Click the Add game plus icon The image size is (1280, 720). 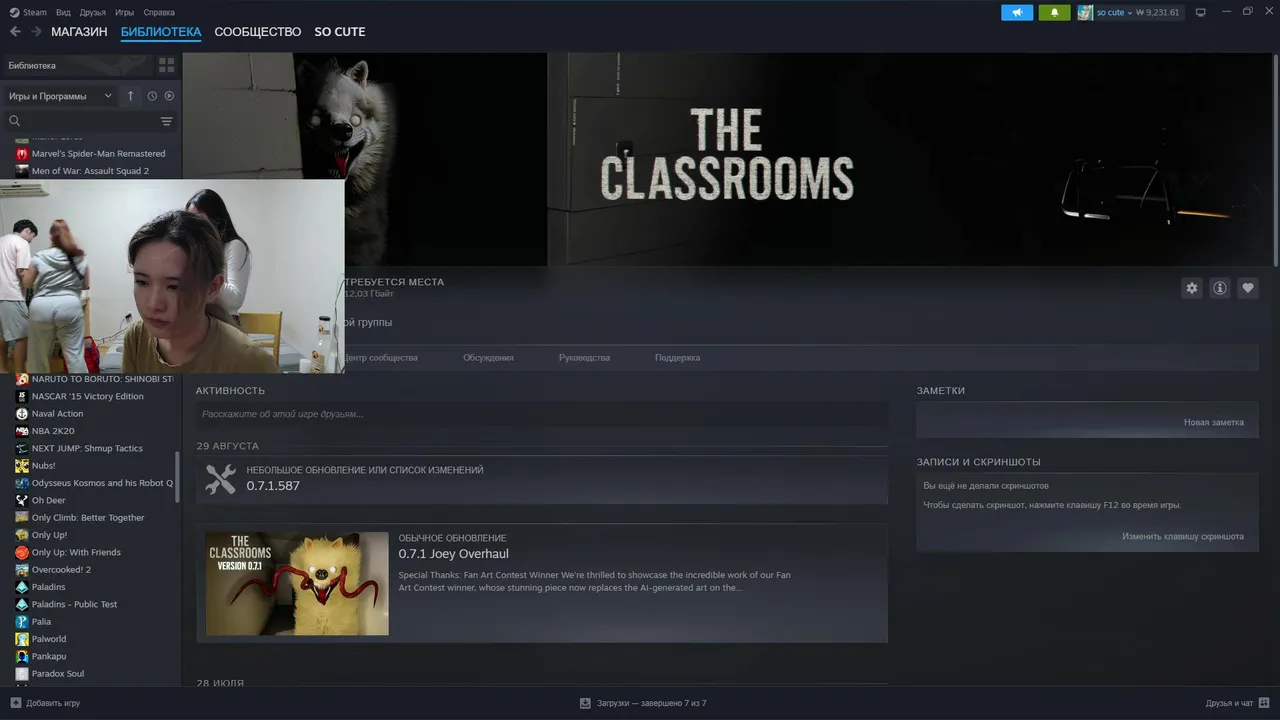[x=15, y=703]
